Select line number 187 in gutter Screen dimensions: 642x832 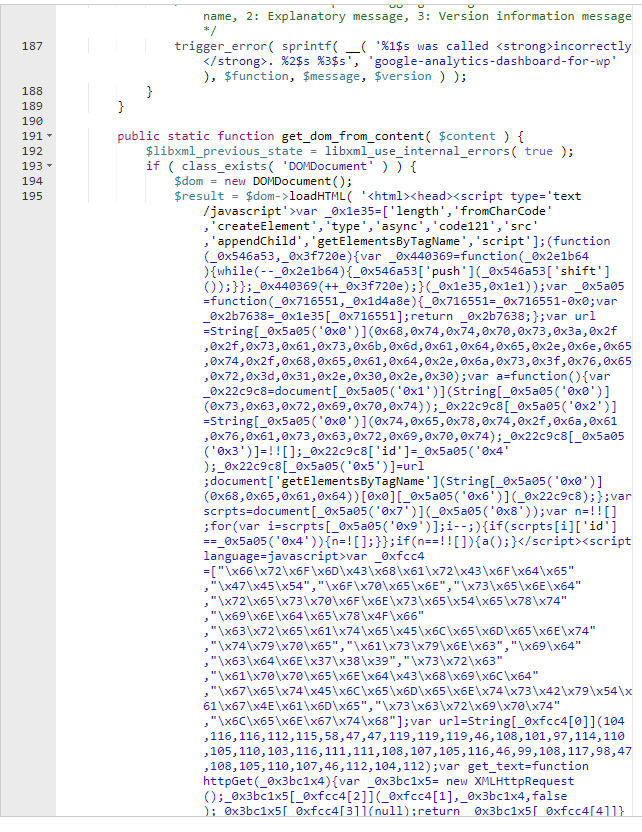[x=32, y=46]
